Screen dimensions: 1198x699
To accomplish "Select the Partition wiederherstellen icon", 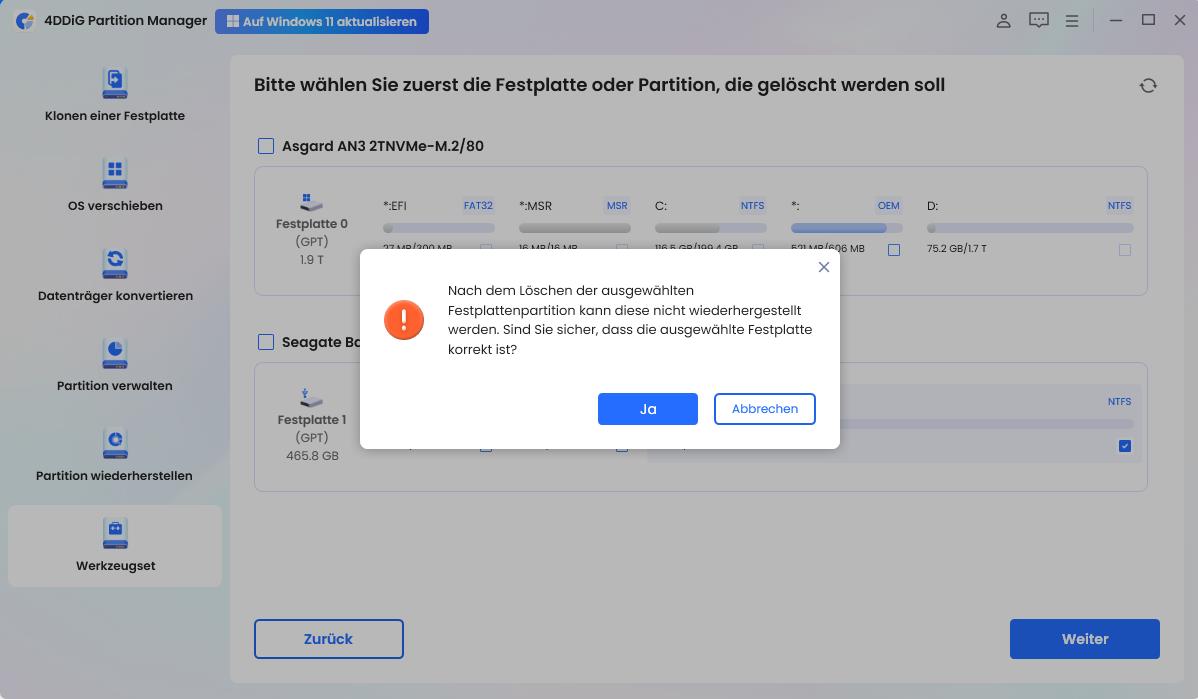I will (x=114, y=444).
